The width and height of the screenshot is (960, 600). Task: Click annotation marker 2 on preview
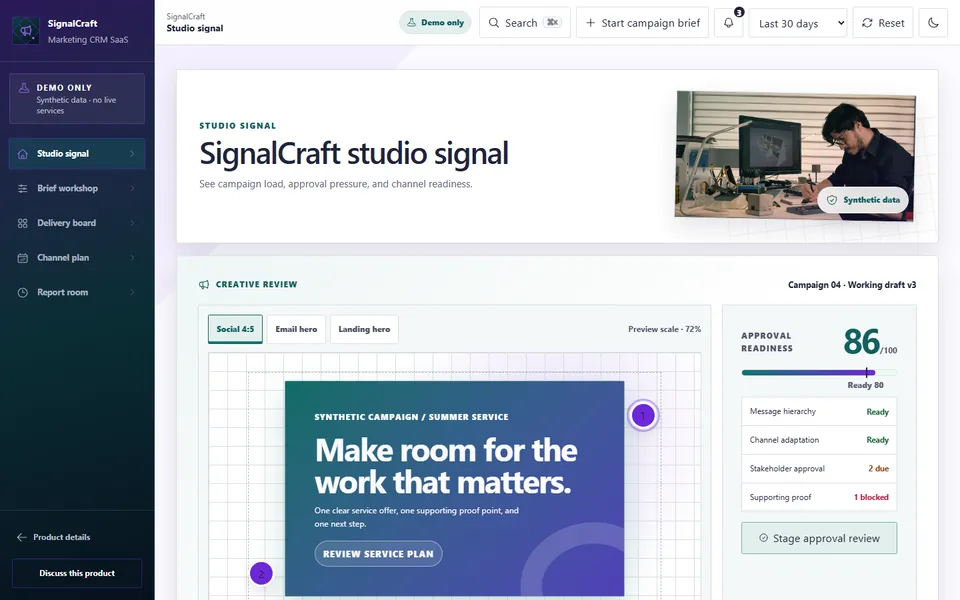click(261, 574)
